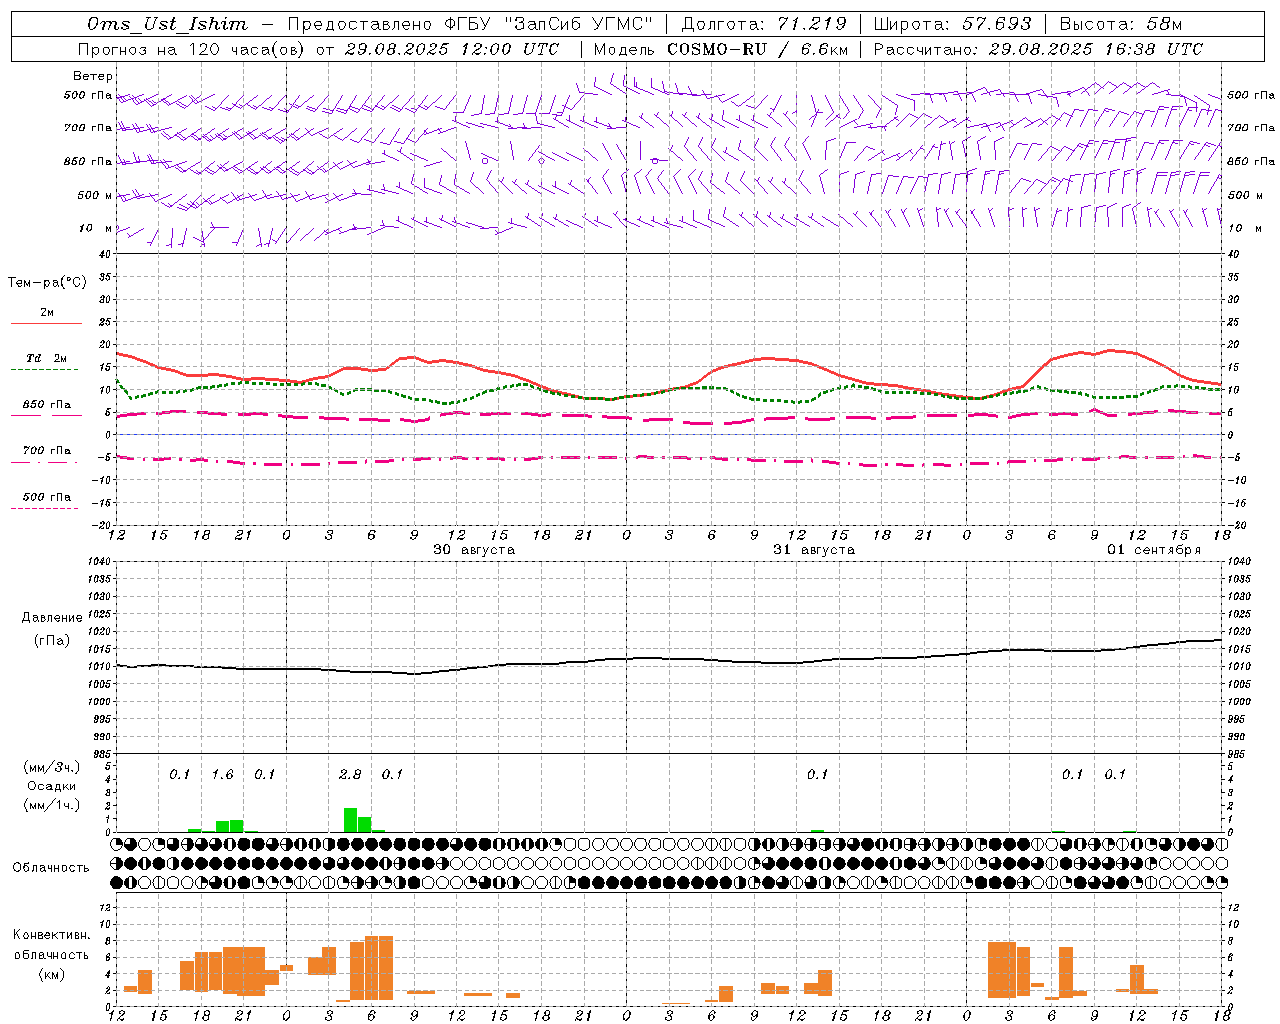
Task: Click the black pressure curve line
Action: tap(670, 658)
